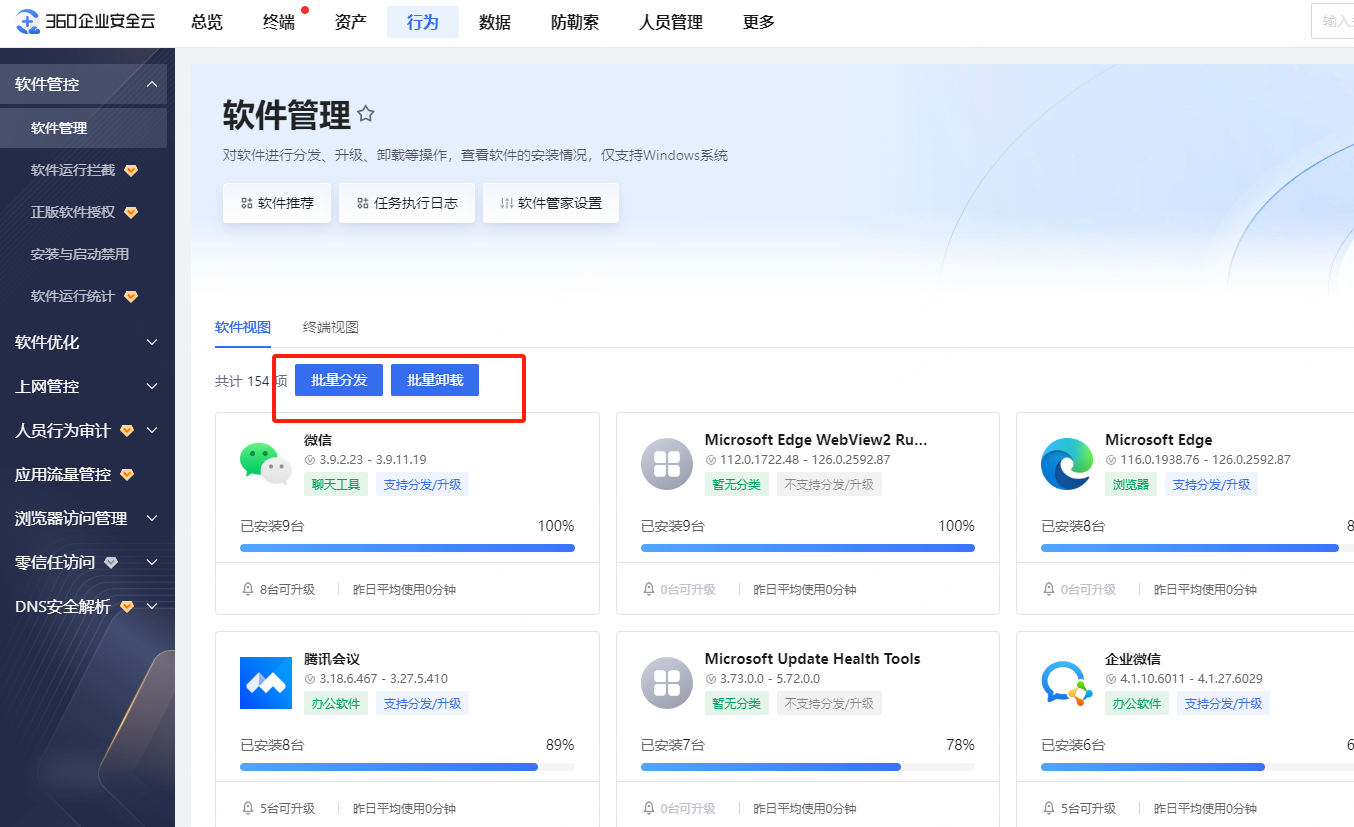
Task: Click the 360企业安全云 logo icon
Action: coord(28,22)
